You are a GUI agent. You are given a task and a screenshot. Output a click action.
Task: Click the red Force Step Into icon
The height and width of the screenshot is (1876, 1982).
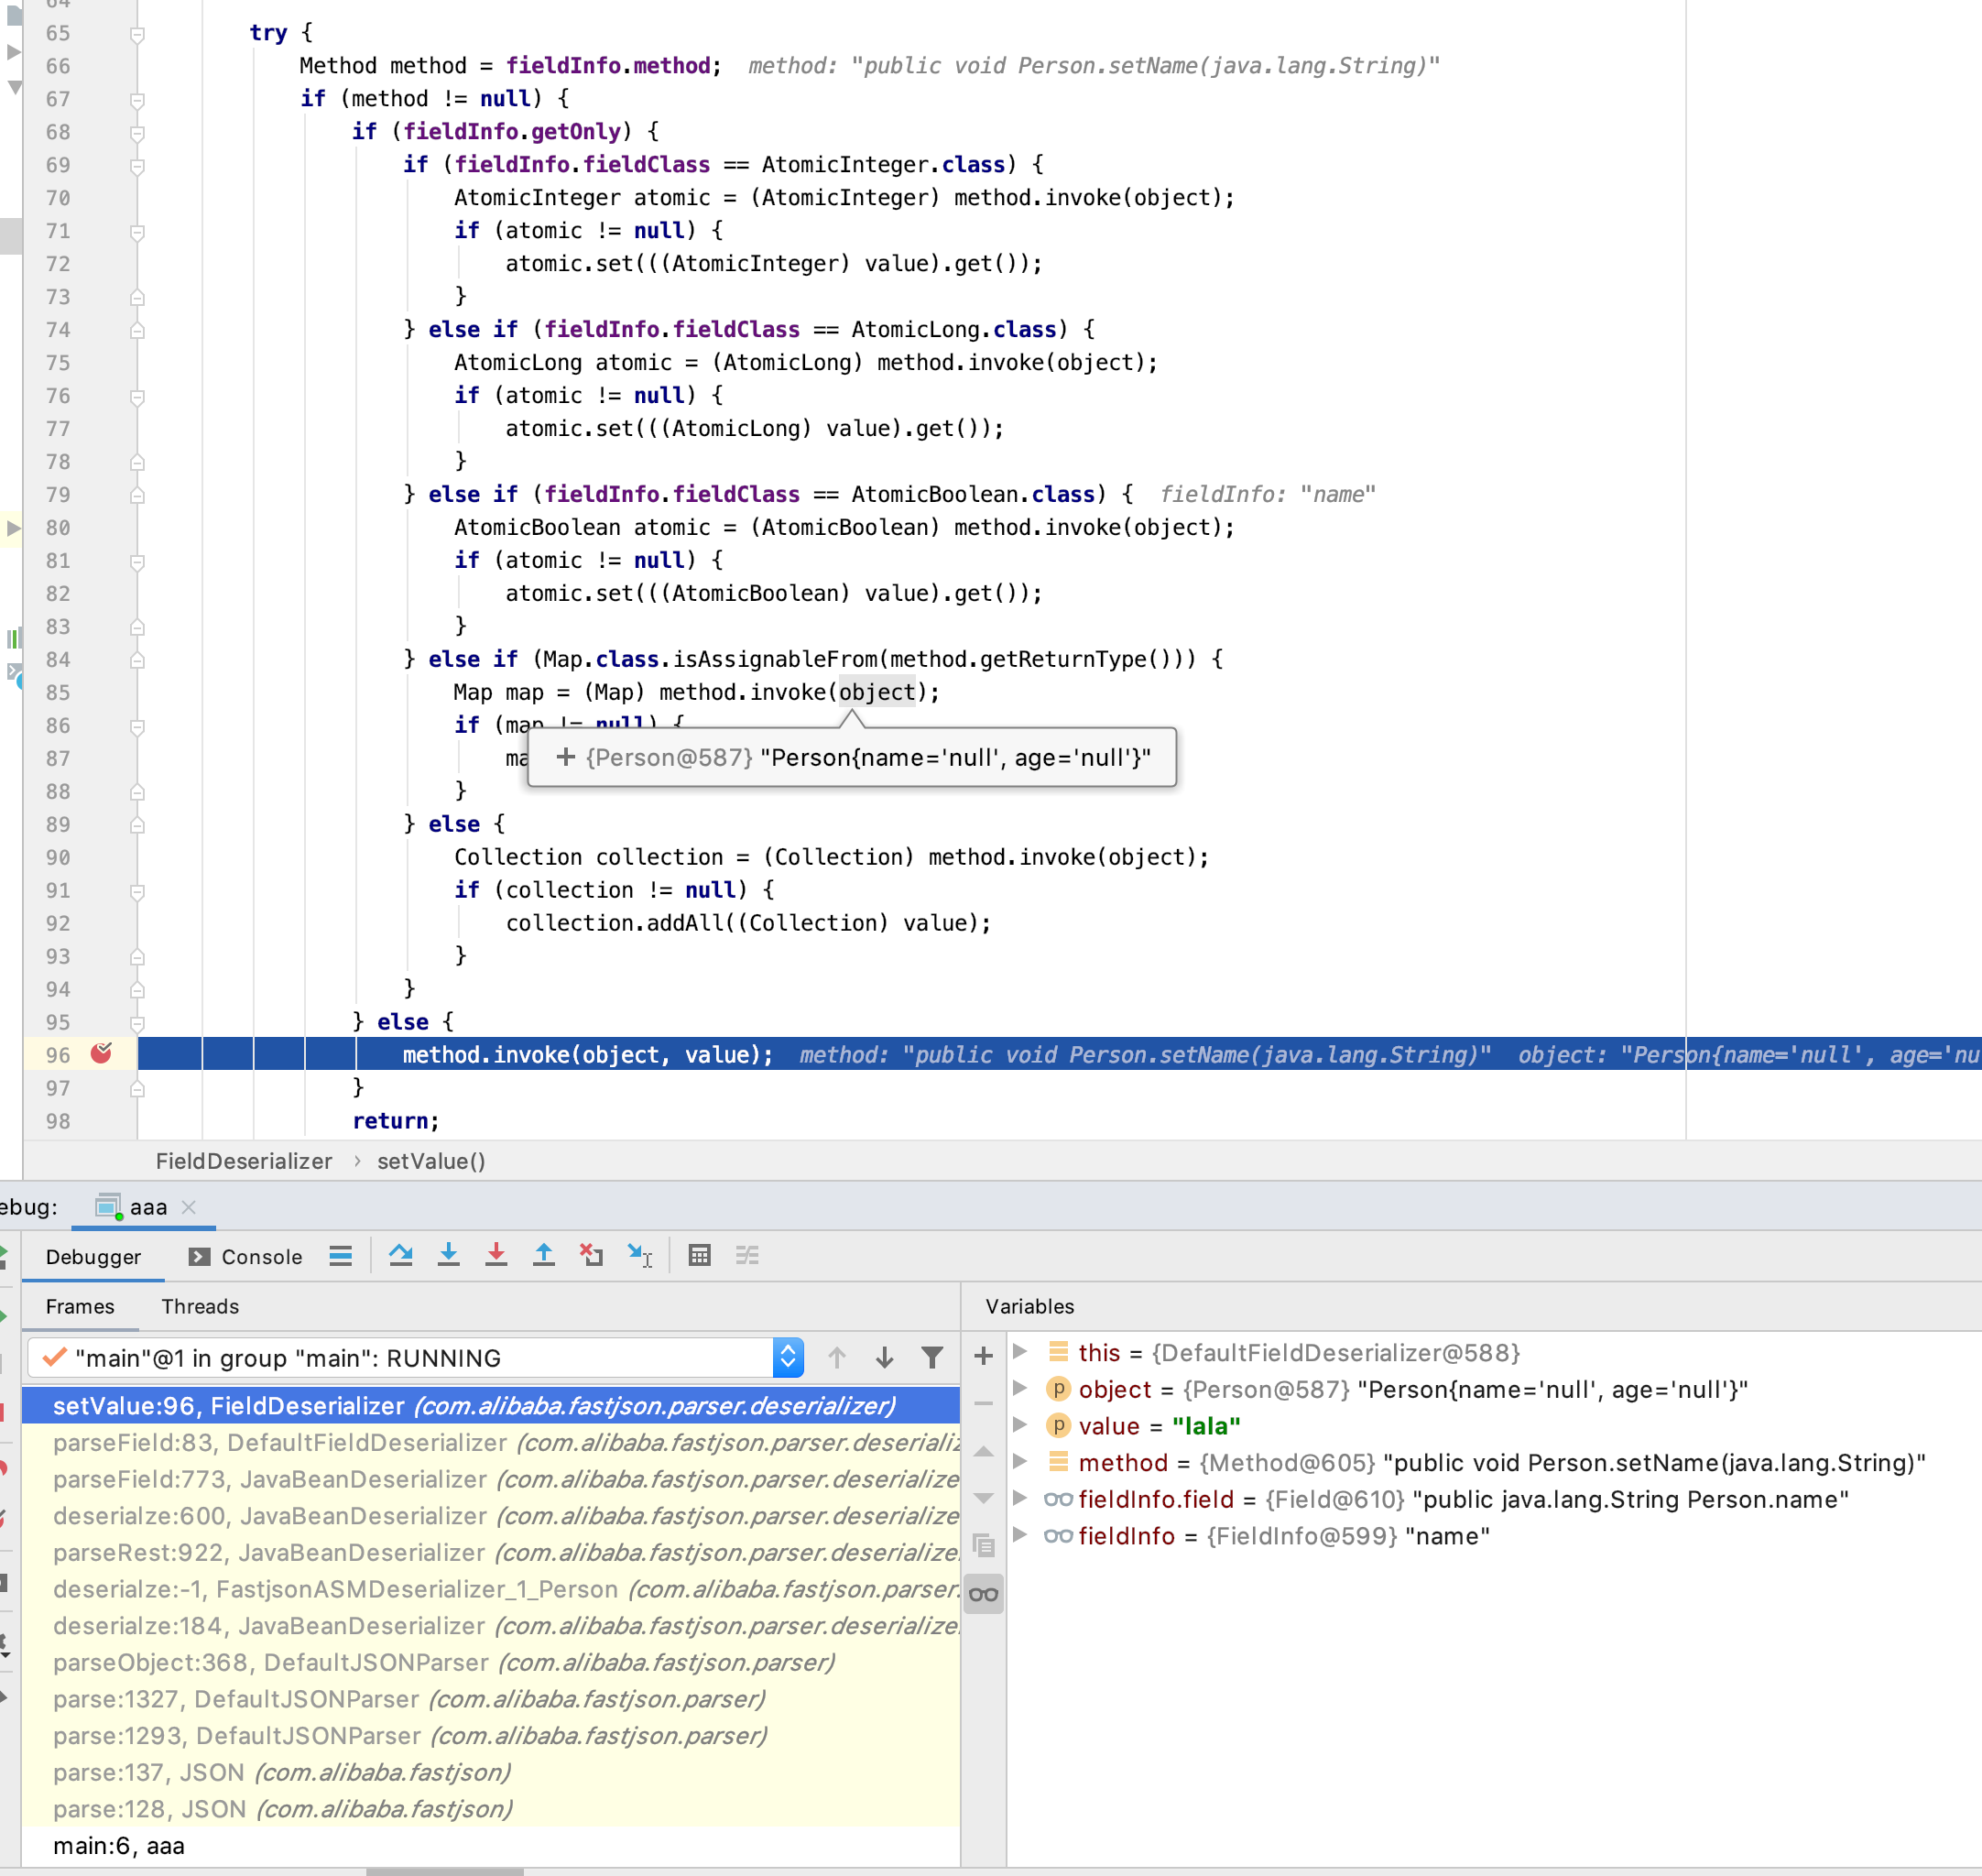tap(496, 1255)
